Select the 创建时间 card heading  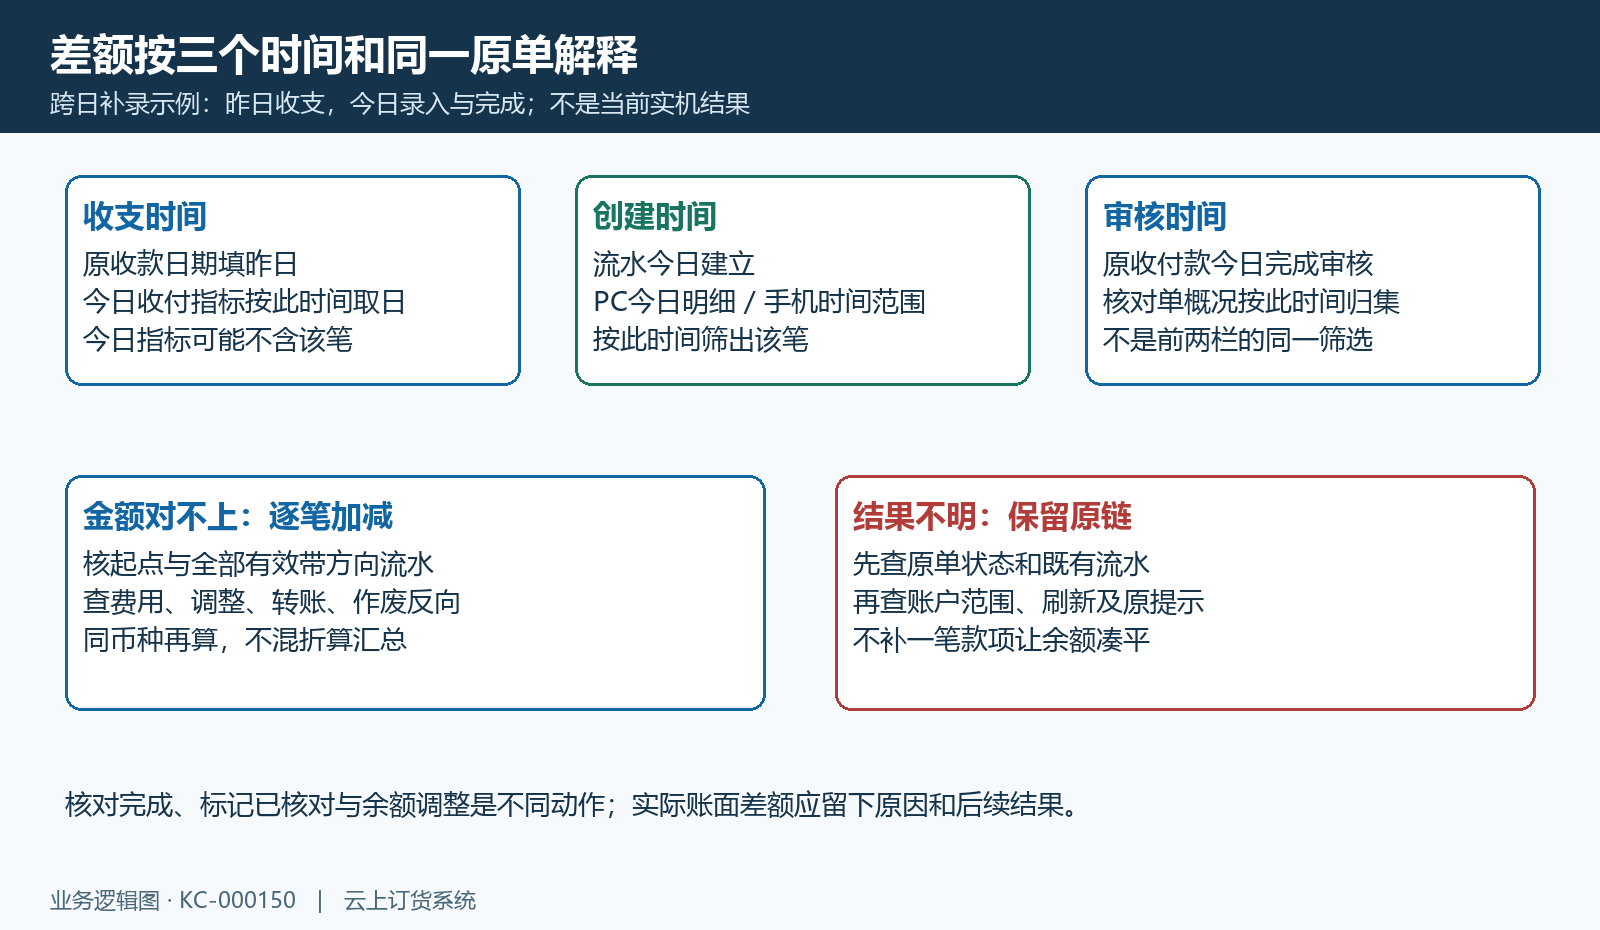[655, 216]
